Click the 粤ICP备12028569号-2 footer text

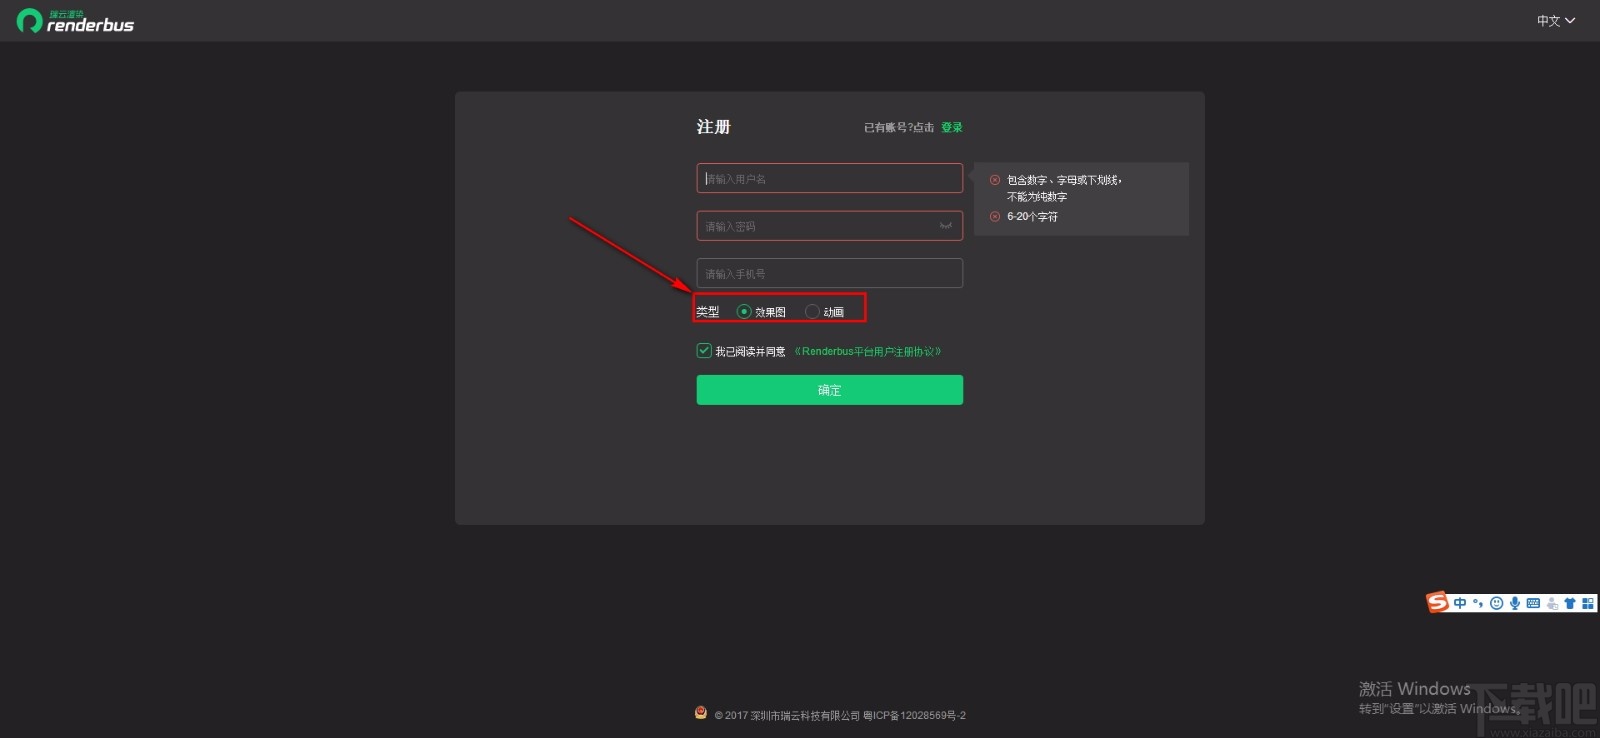coord(914,715)
